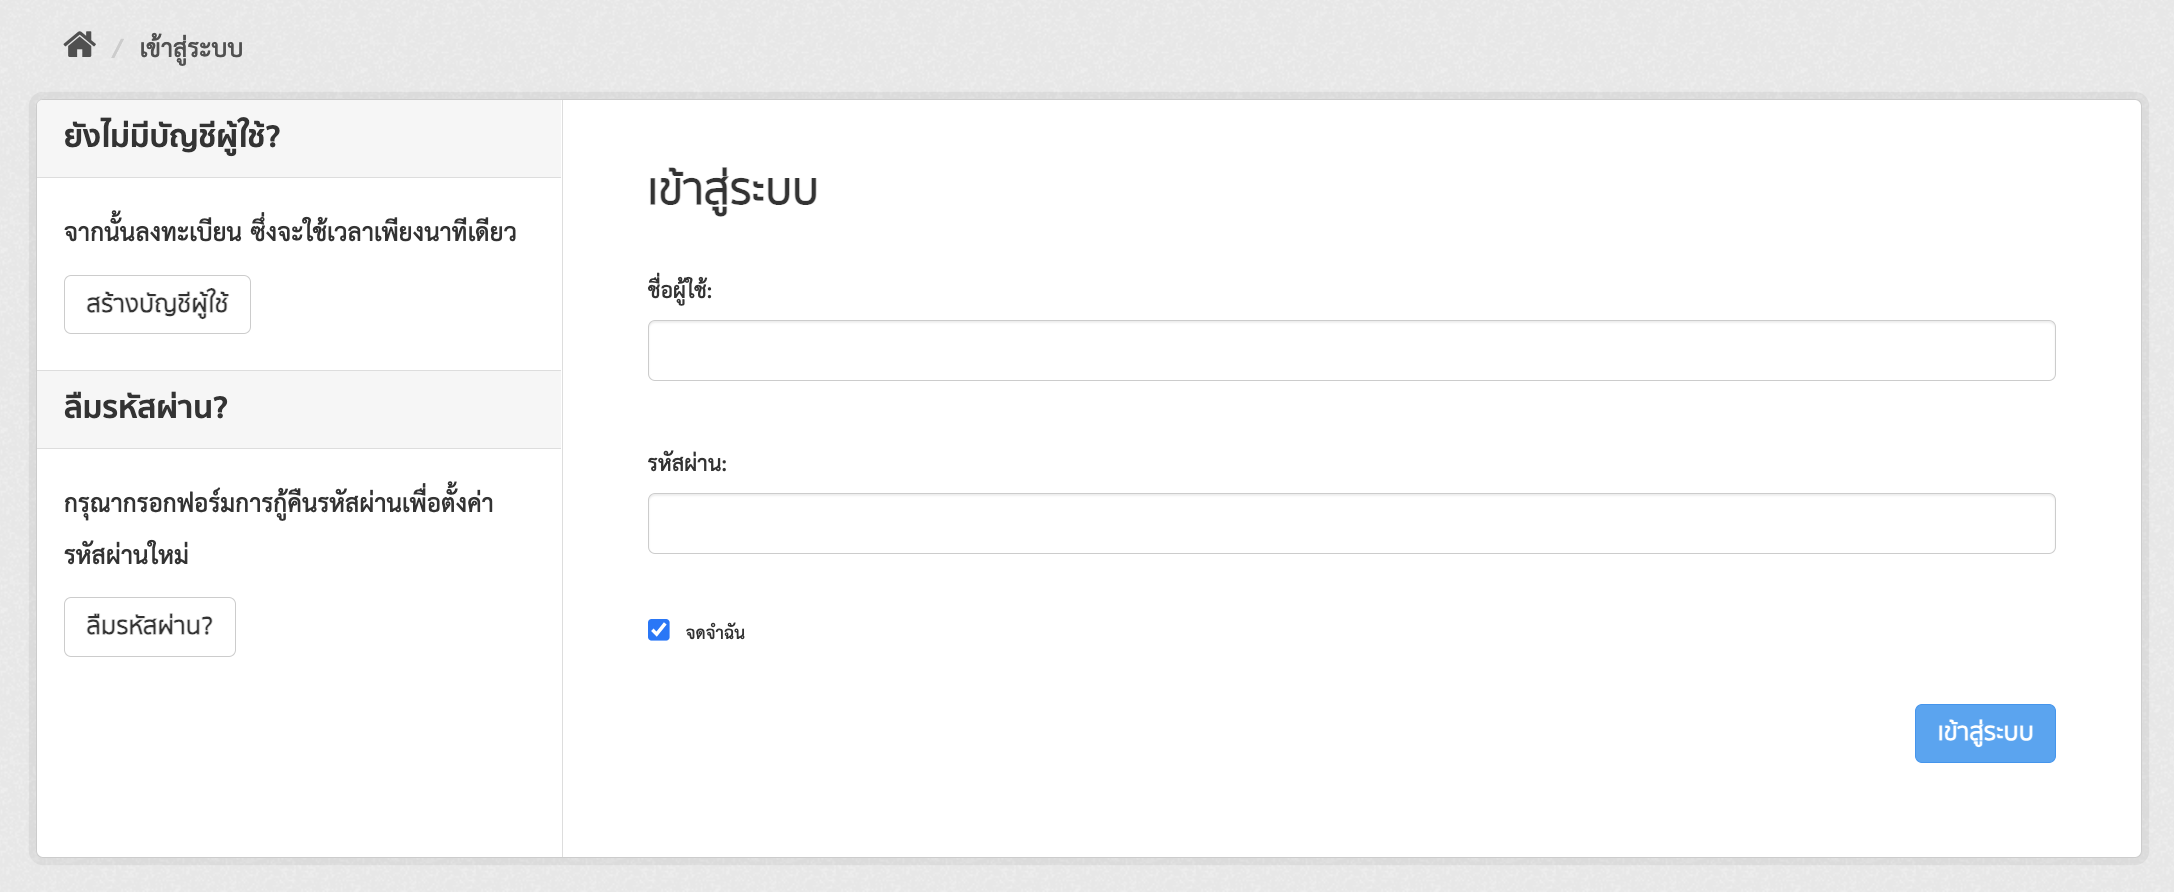Click the รหัสผ่าน: label
The height and width of the screenshot is (892, 2174).
tap(687, 463)
